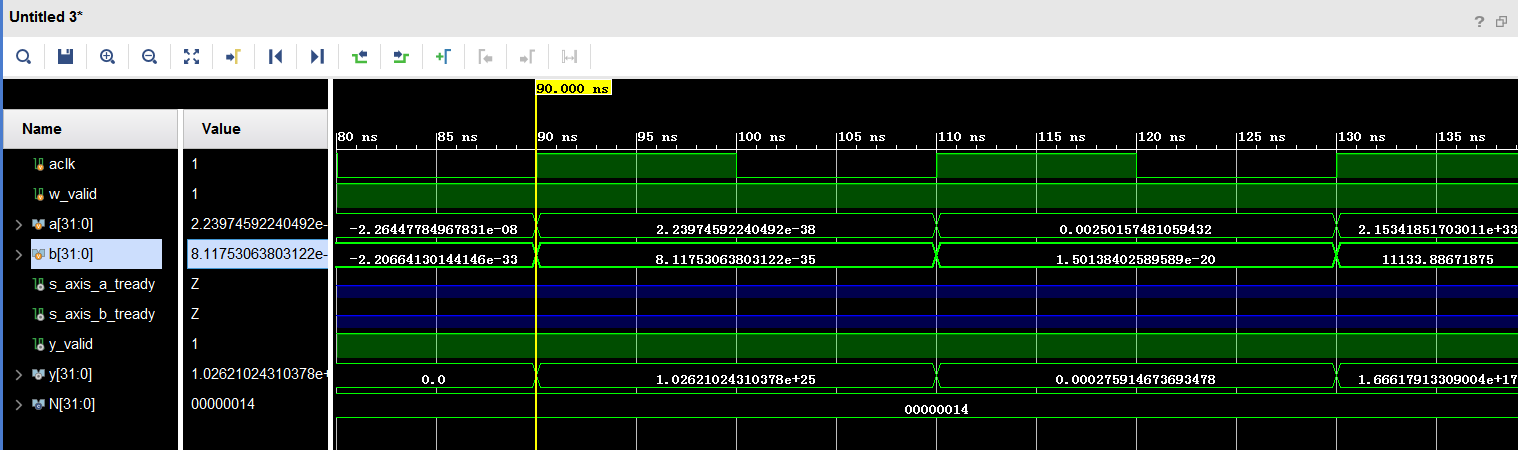Viewport: 1518px width, 450px height.
Task: Click value -2.20664130144146e-33 in b waveform
Action: tap(433, 259)
